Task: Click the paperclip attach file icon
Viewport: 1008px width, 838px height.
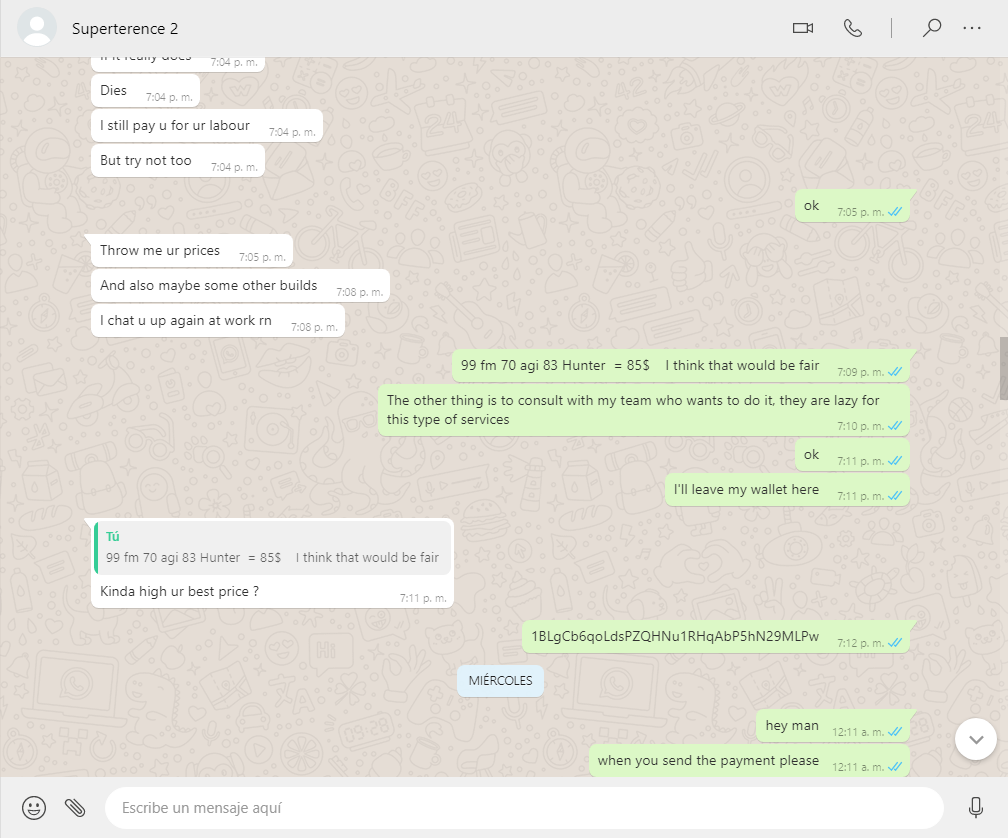Action: [75, 808]
